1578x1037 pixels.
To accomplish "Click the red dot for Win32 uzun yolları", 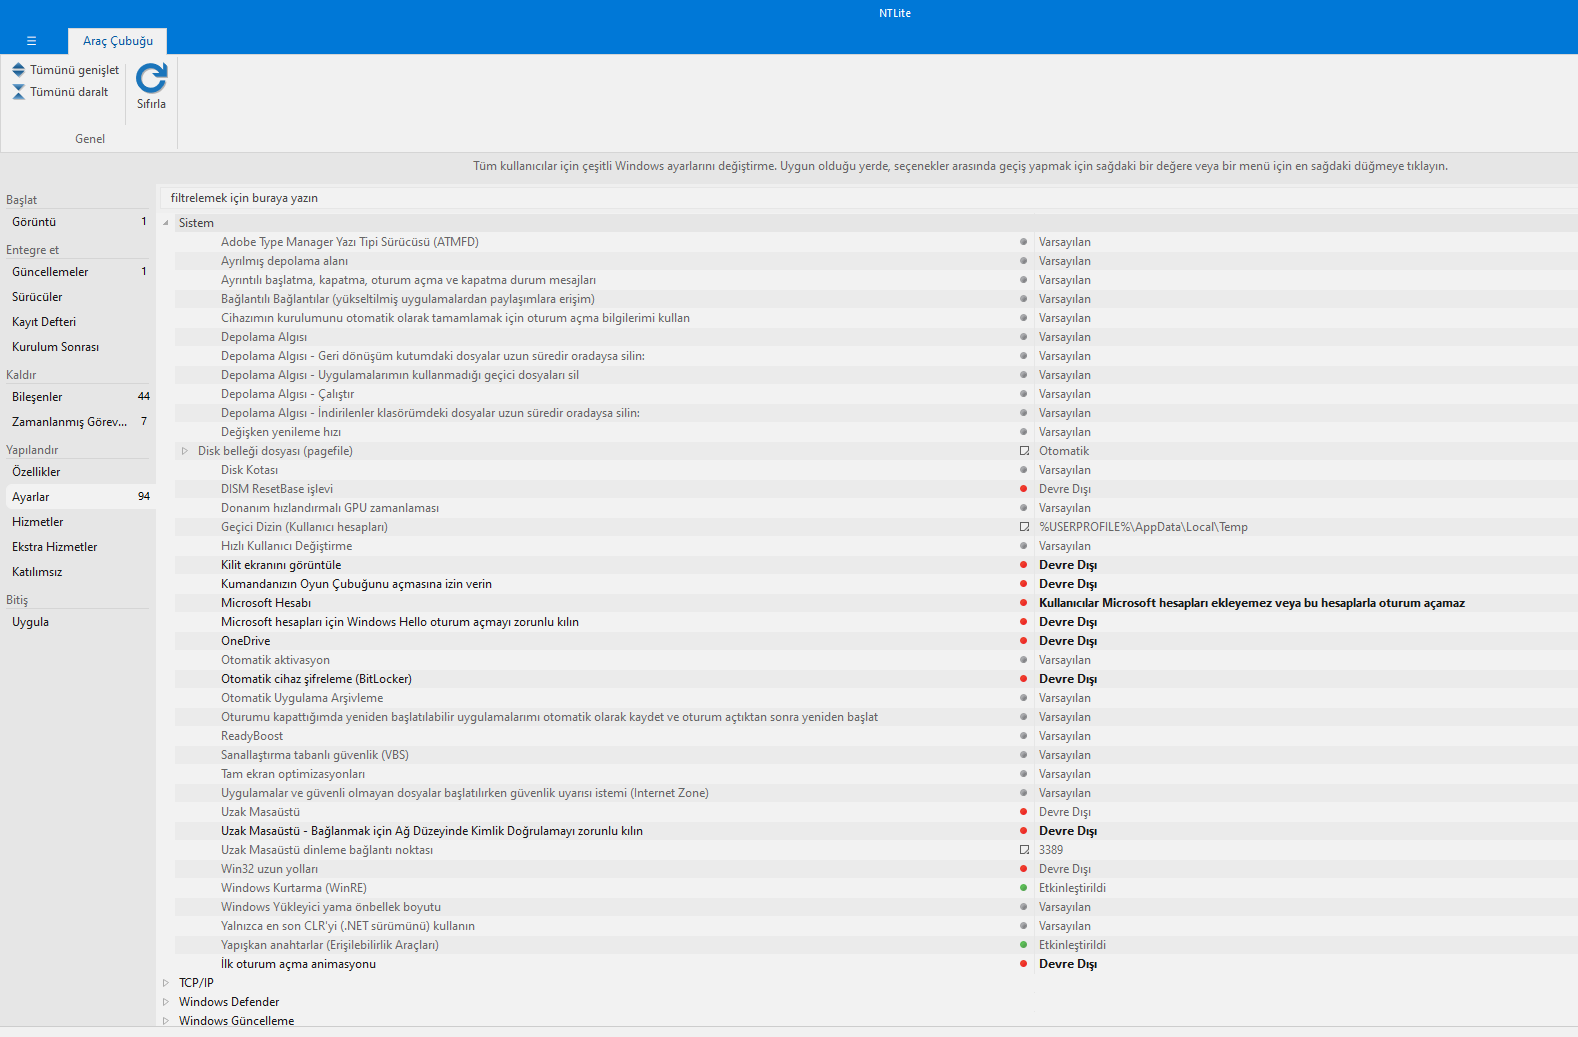I will pos(1023,869).
